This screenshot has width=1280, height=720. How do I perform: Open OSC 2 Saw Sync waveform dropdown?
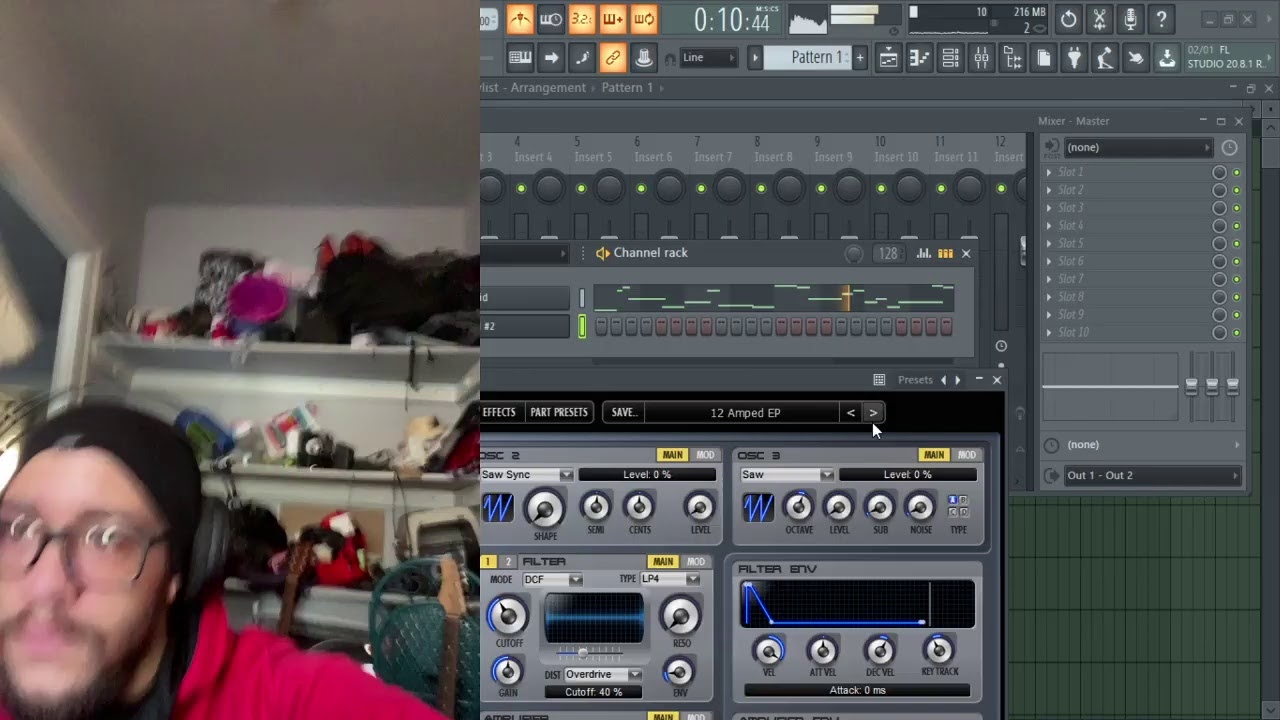(527, 475)
